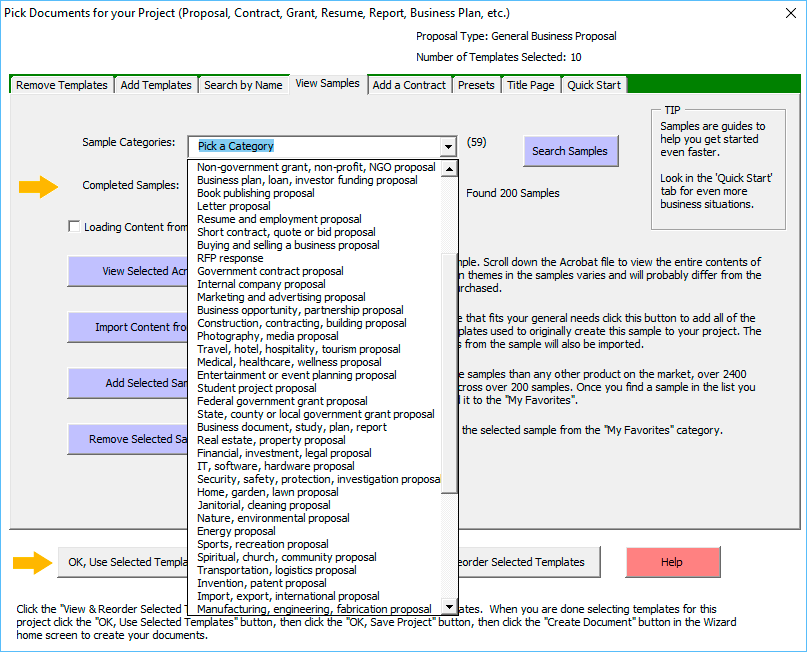807x652 pixels.
Task: Select Marketing and advertising proposal
Action: point(315,297)
